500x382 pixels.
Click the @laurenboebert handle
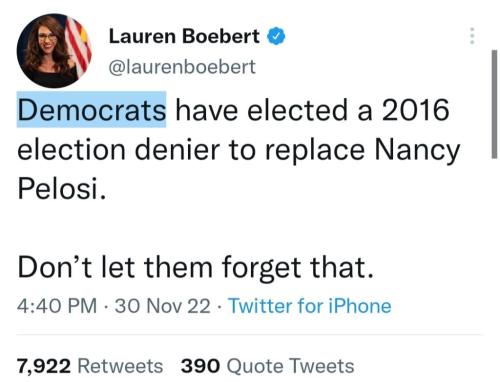[x=182, y=67]
